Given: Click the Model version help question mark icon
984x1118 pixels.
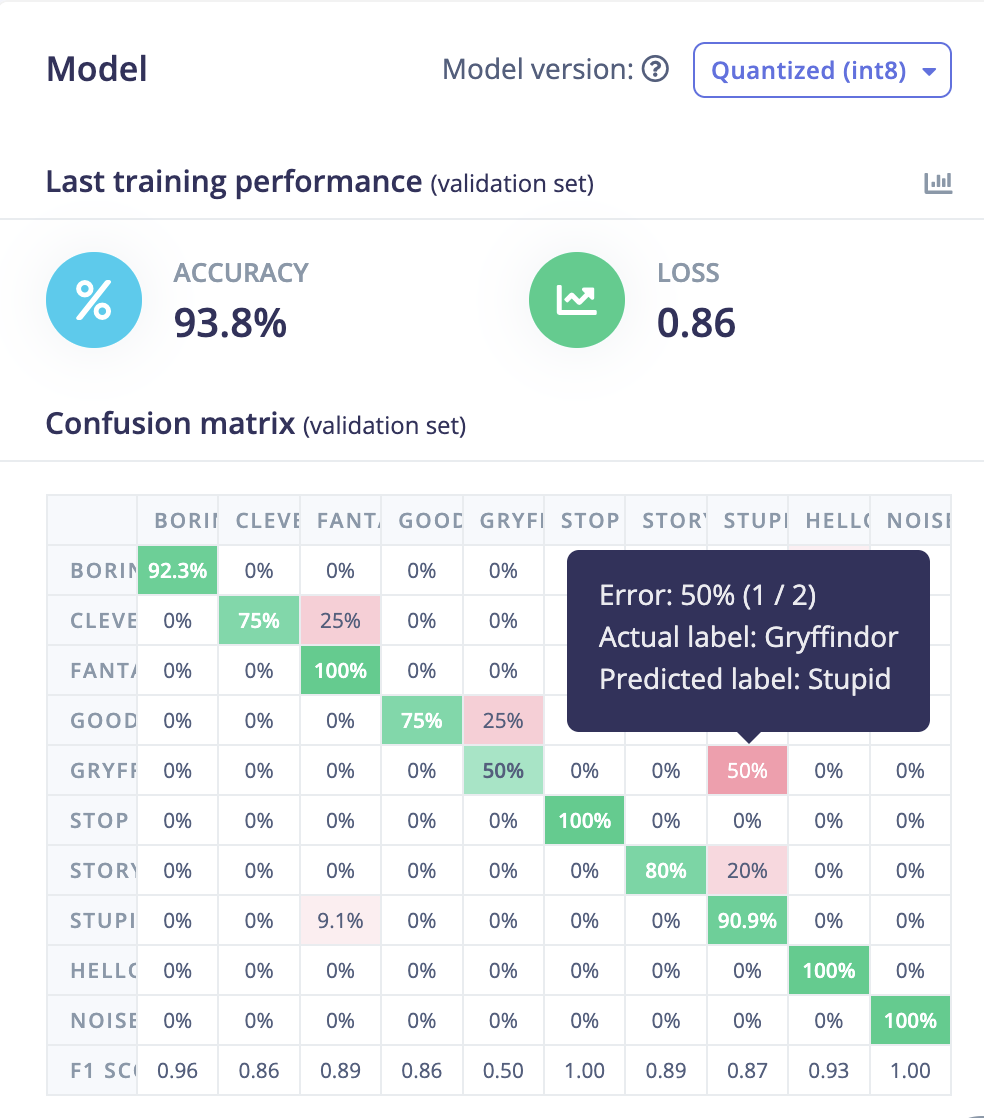Looking at the screenshot, I should click(x=655, y=70).
